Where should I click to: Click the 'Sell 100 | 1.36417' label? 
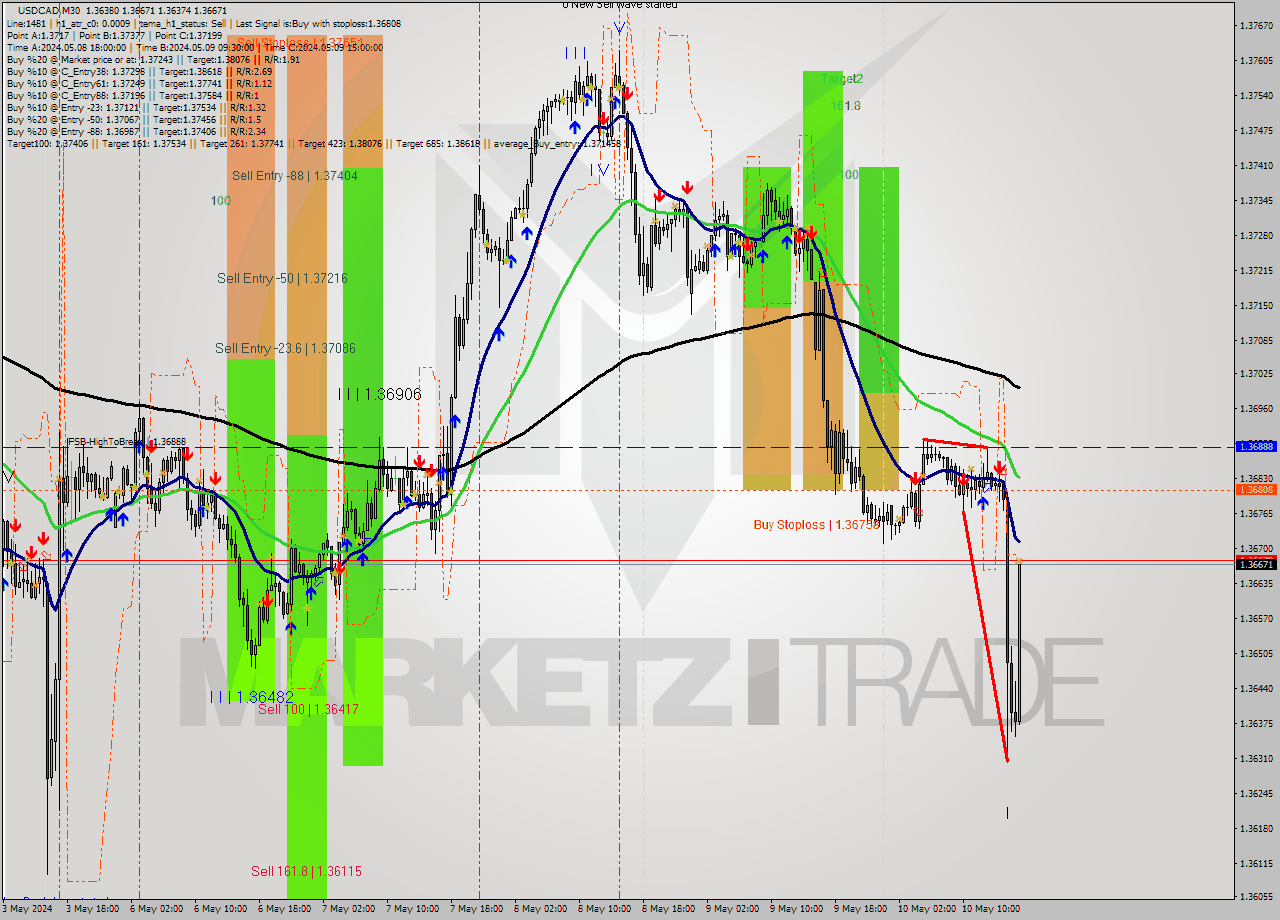point(308,709)
